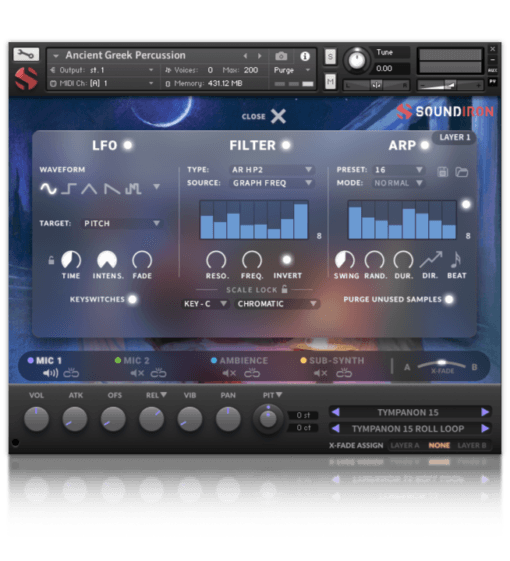Select the triangle LFO waveform icon

tap(89, 189)
